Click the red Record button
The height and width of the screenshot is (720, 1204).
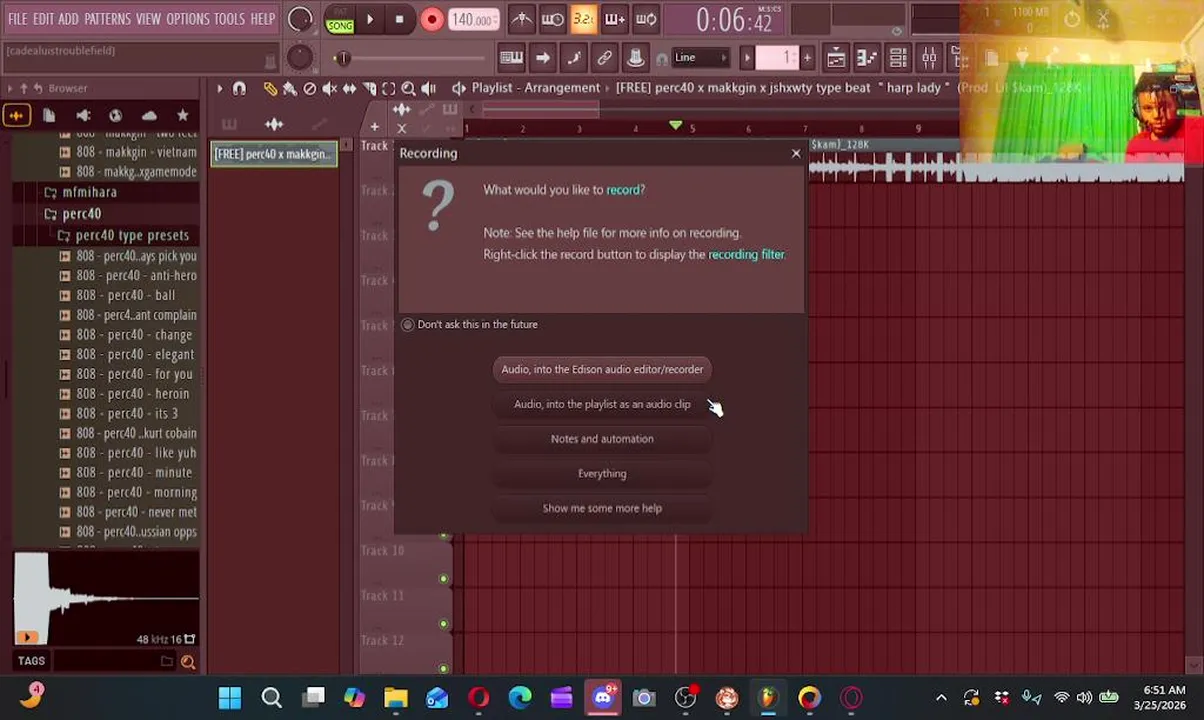pos(432,19)
